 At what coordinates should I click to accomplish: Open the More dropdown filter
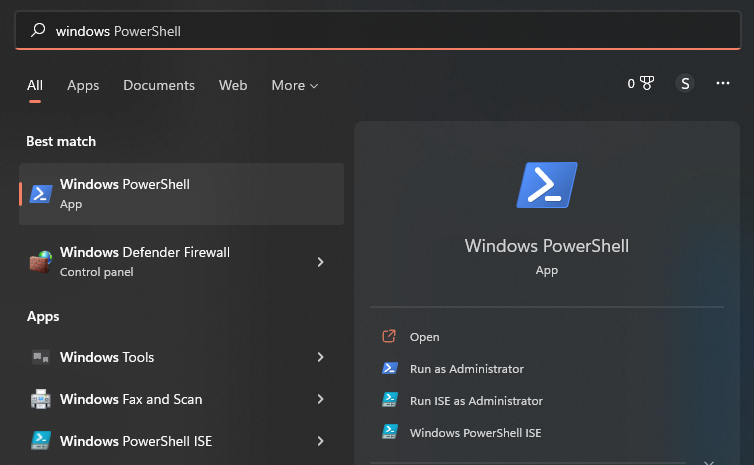pyautogui.click(x=294, y=85)
